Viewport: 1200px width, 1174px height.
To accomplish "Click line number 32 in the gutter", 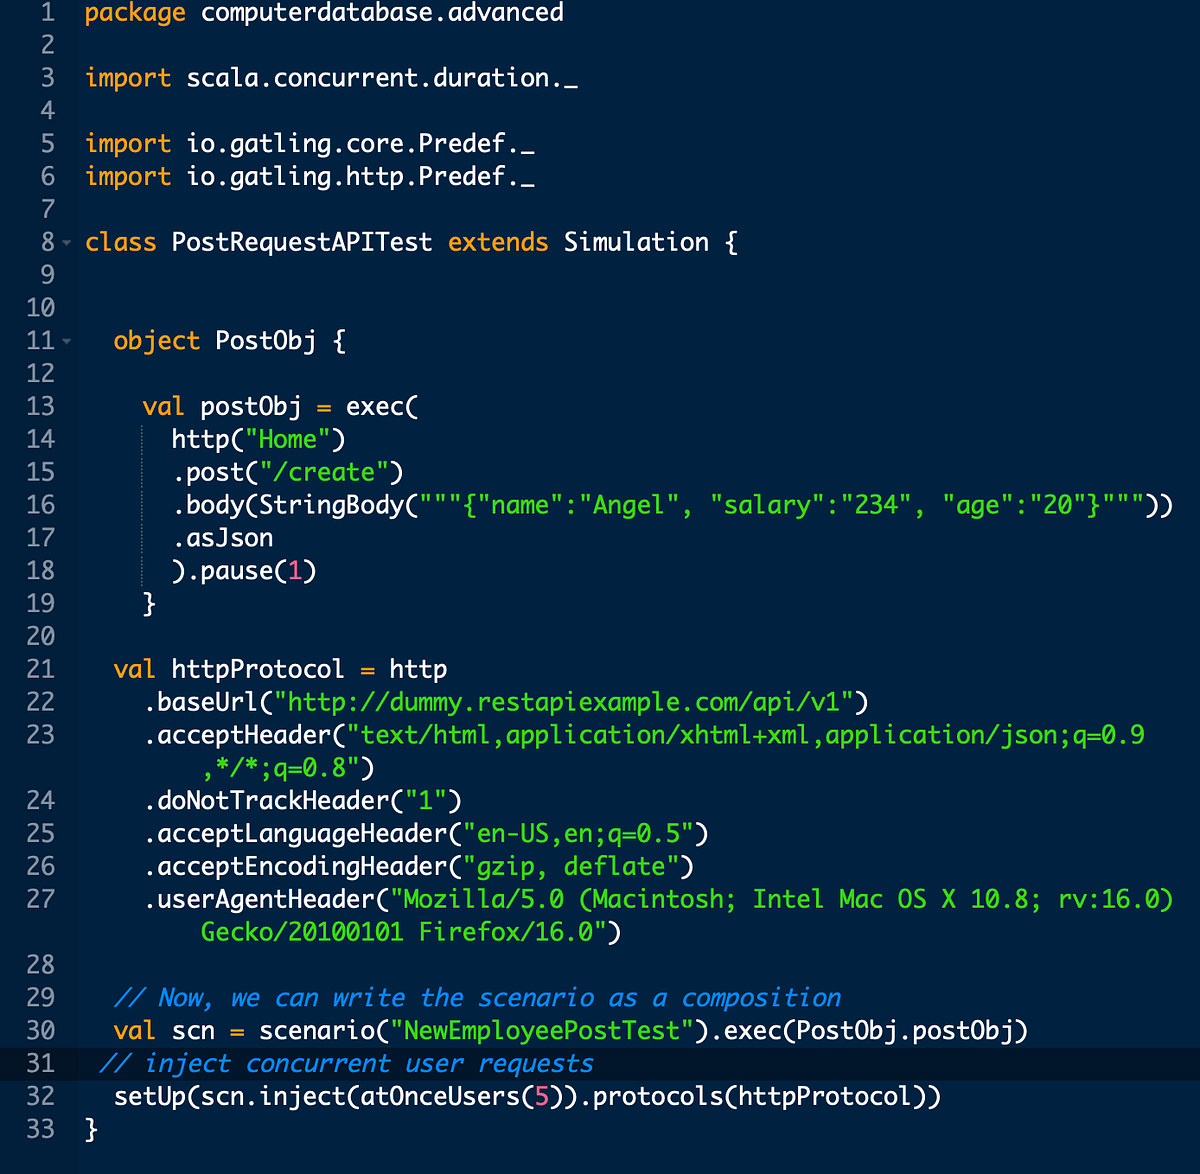I will tap(41, 1096).
